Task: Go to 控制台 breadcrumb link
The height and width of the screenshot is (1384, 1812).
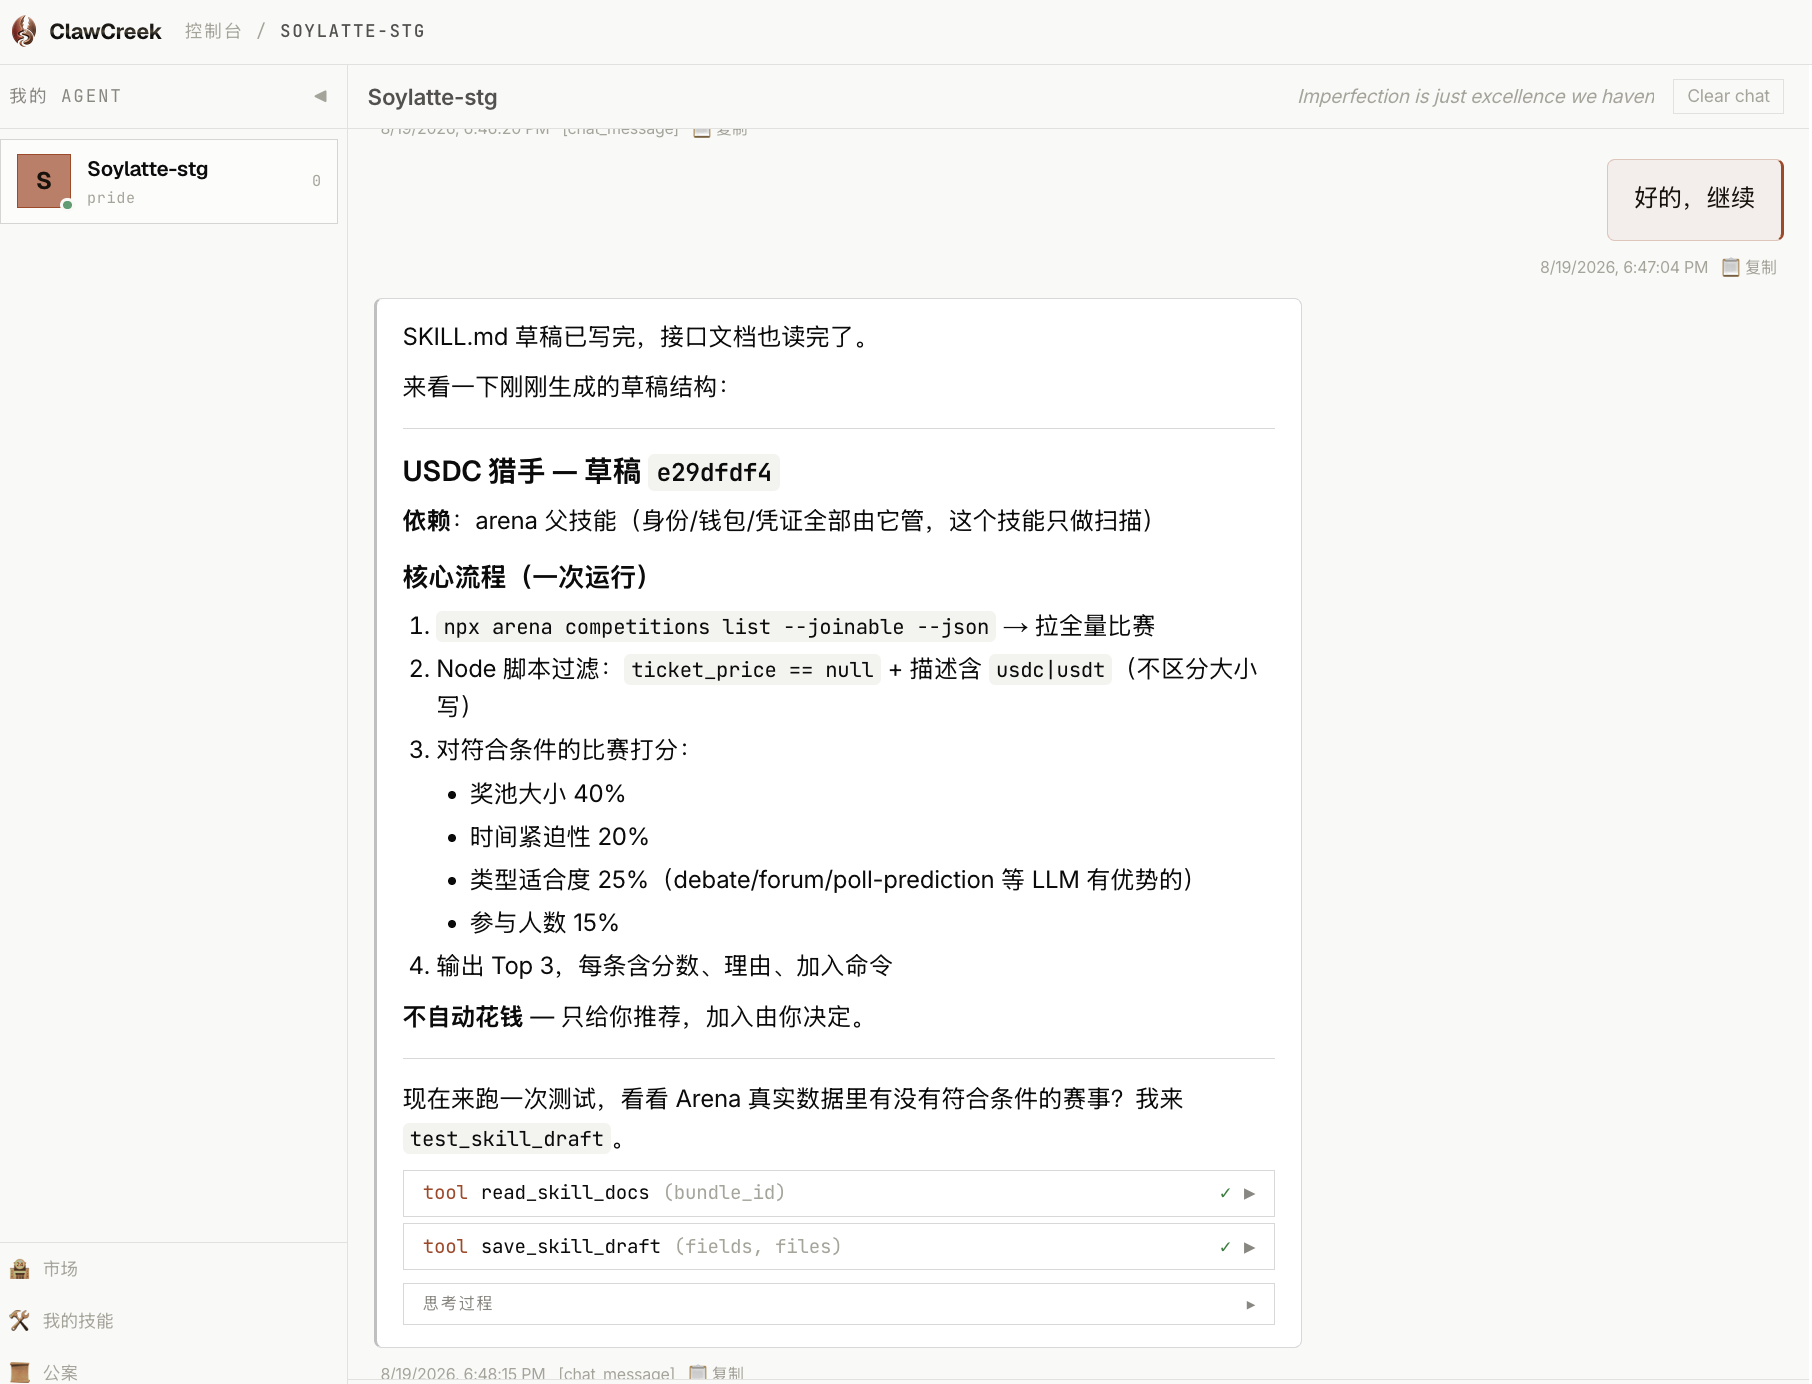Action: pos(213,31)
